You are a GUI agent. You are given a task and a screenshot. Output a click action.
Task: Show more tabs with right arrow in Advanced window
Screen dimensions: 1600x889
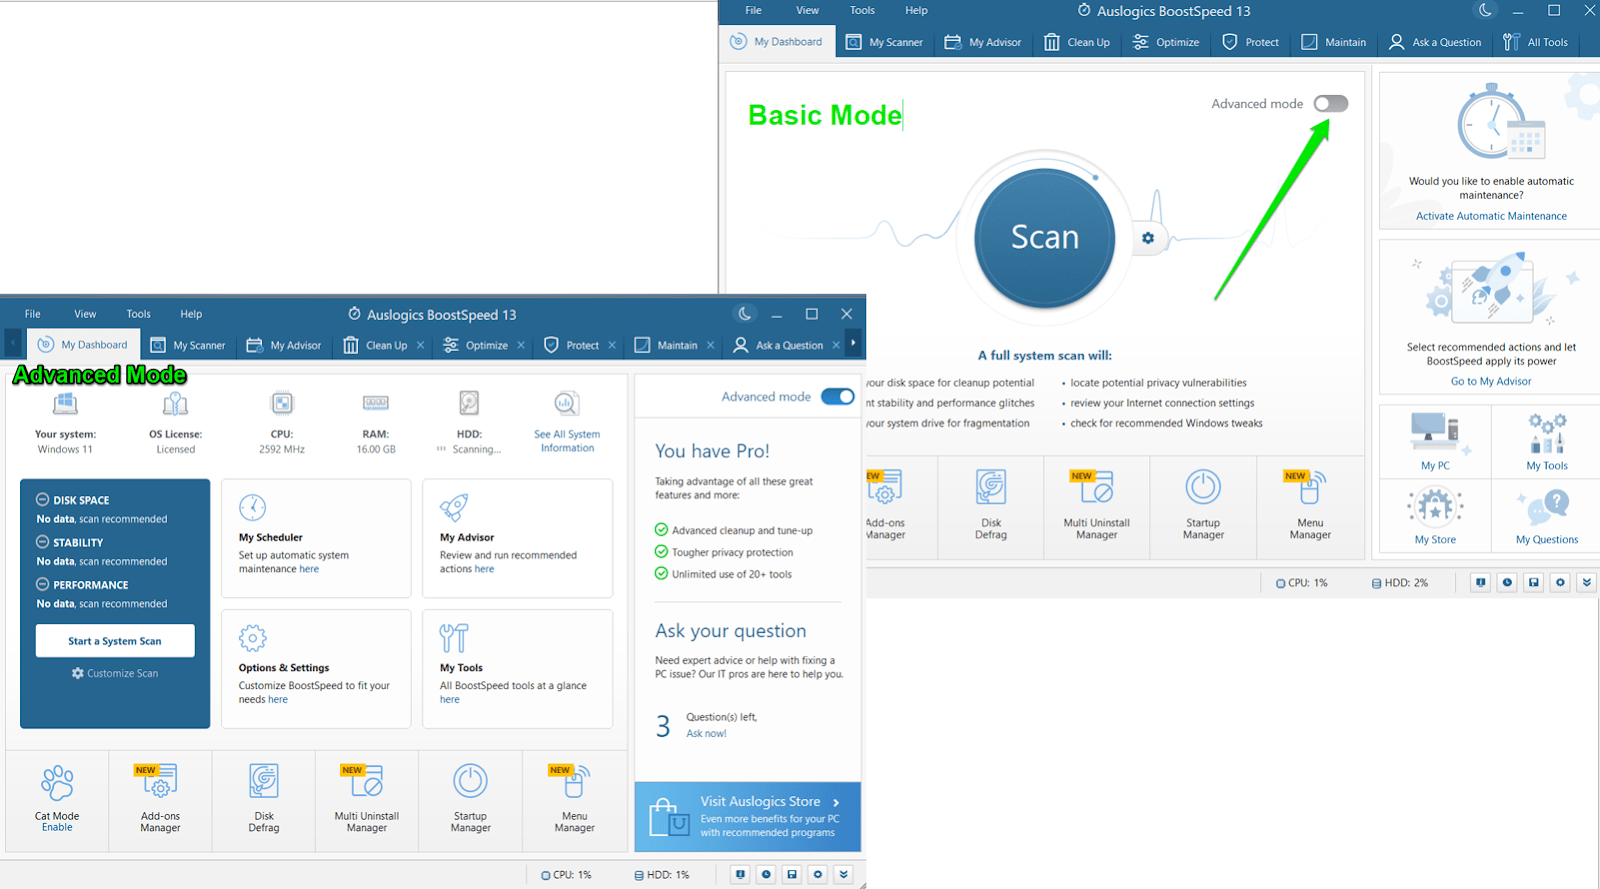pyautogui.click(x=853, y=343)
